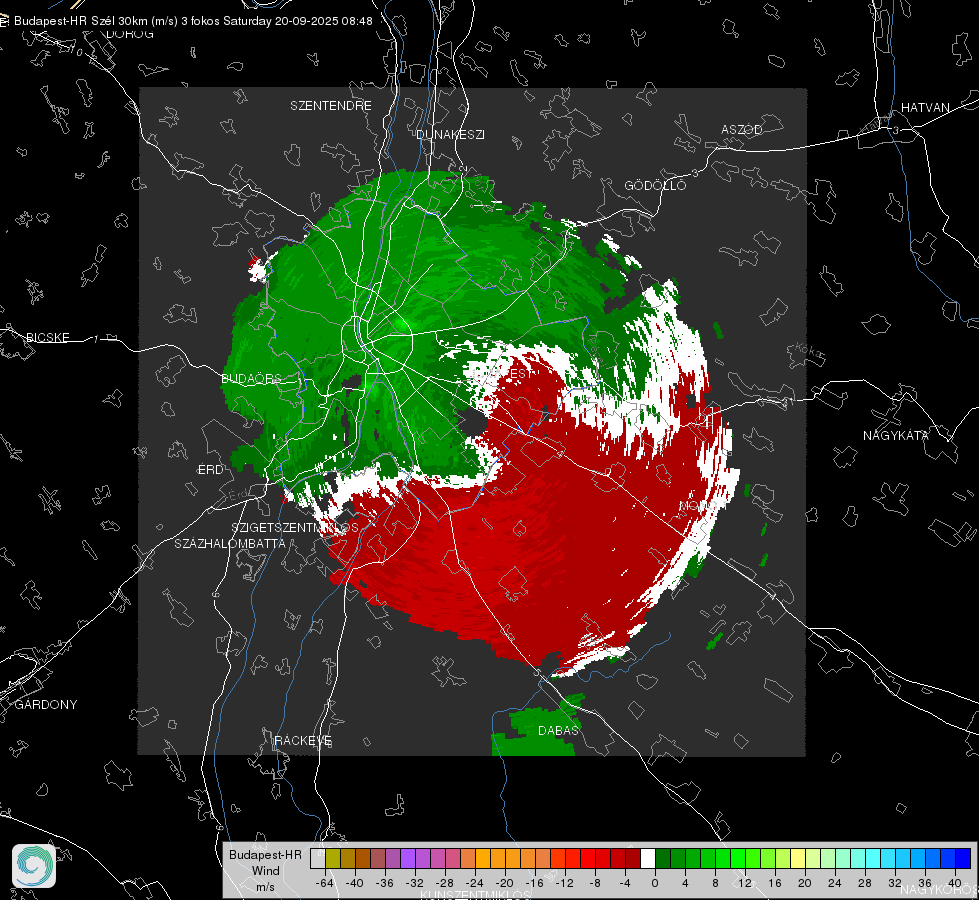
Task: Click the white zero-velocity swatch in legend
Action: pos(648,858)
